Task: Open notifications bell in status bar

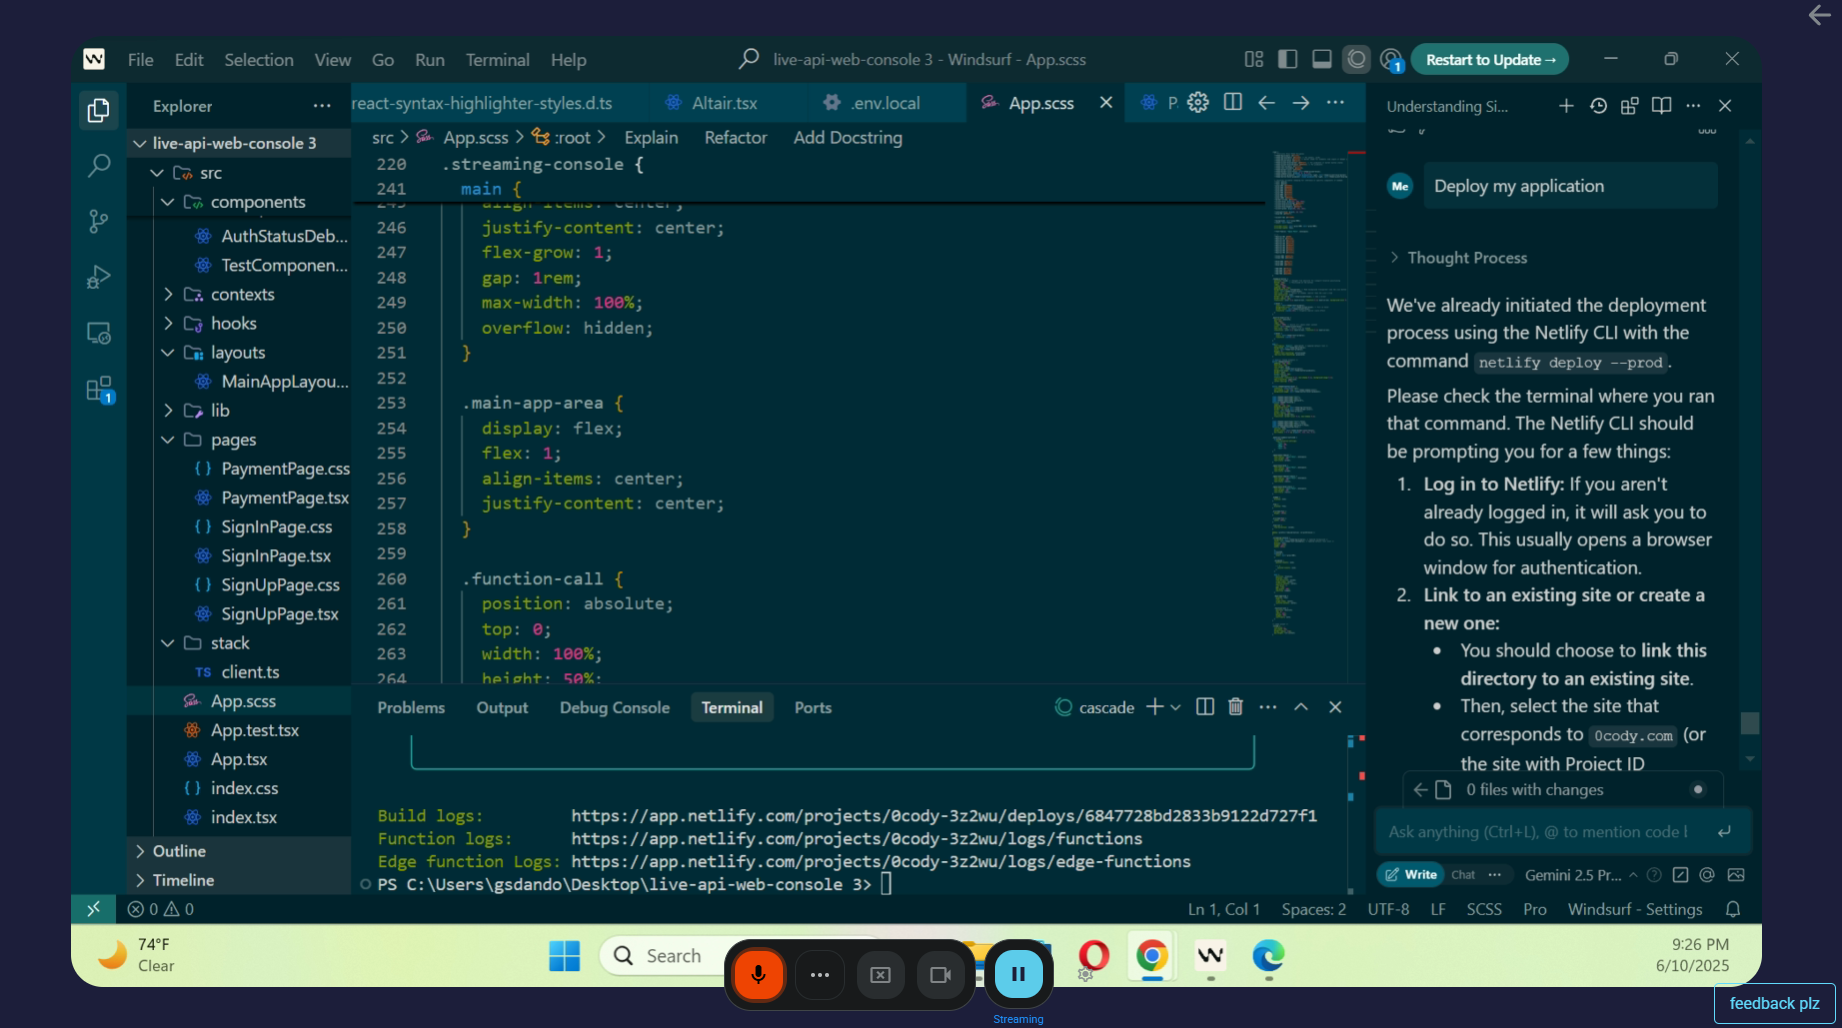Action: pos(1733,909)
